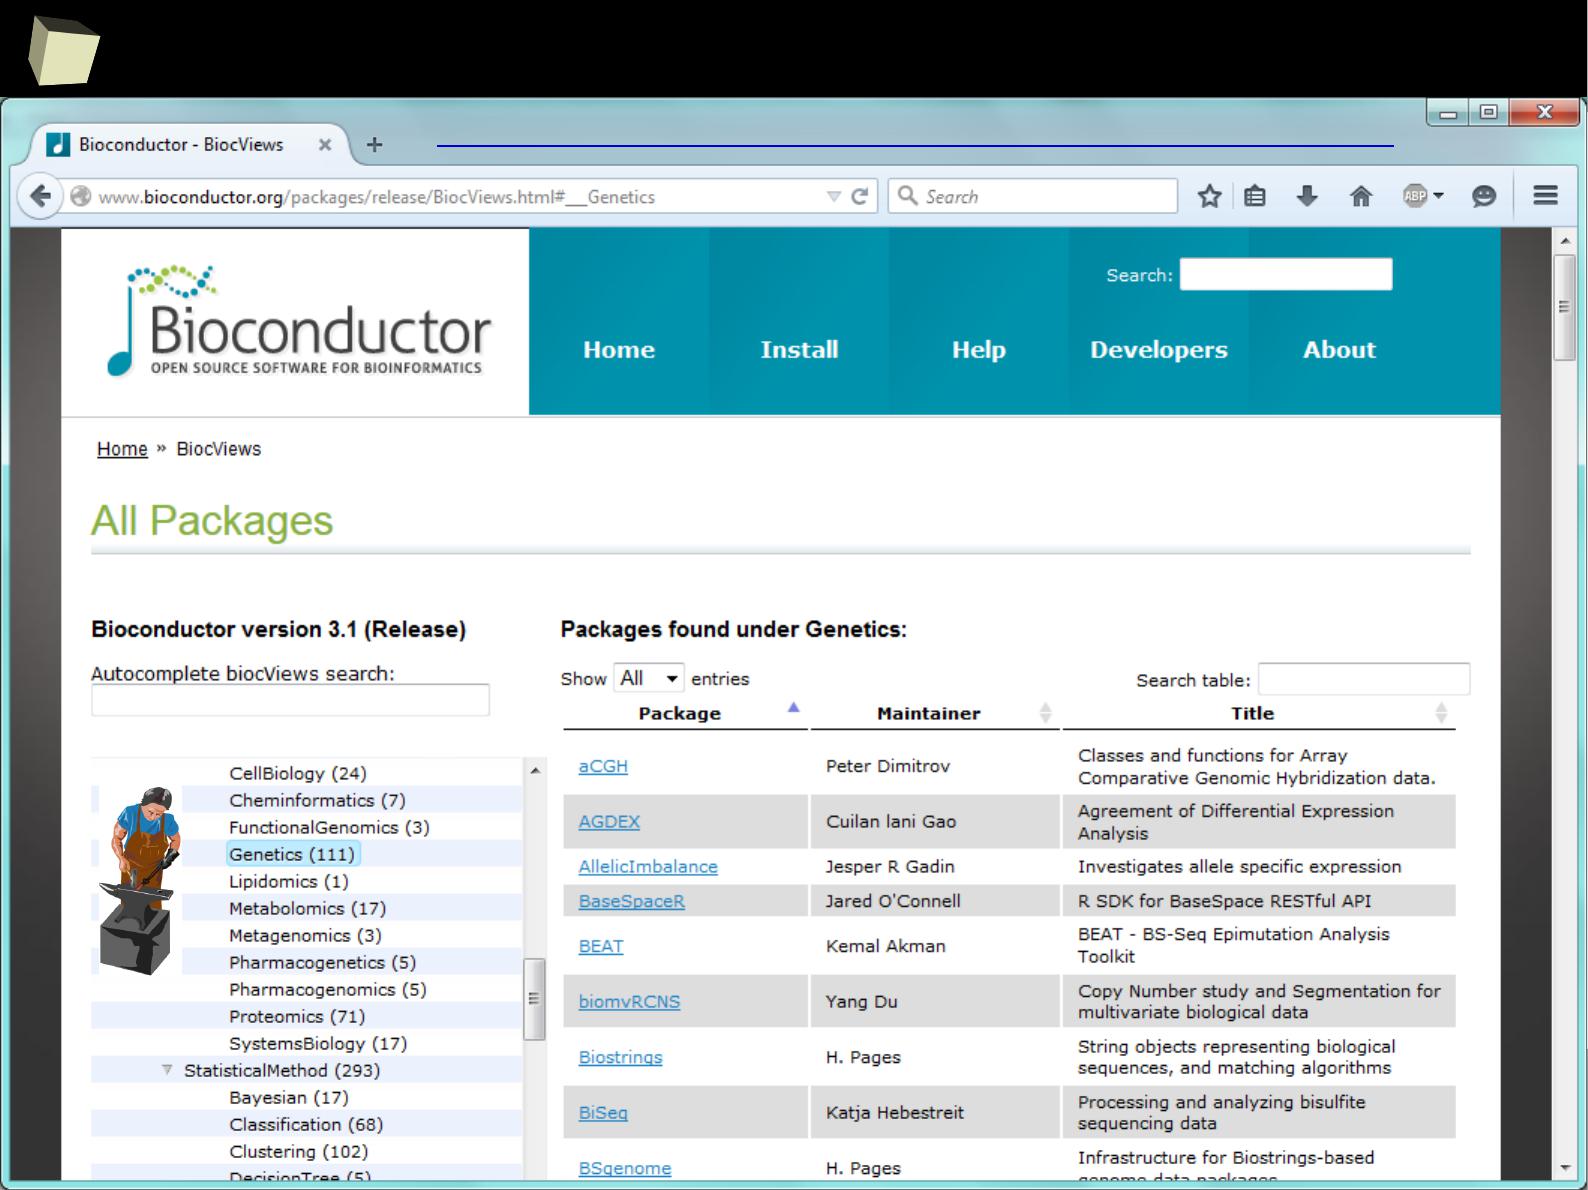Sort table by Package column
Image resolution: width=1588 pixels, height=1190 pixels.
pyautogui.click(x=685, y=713)
